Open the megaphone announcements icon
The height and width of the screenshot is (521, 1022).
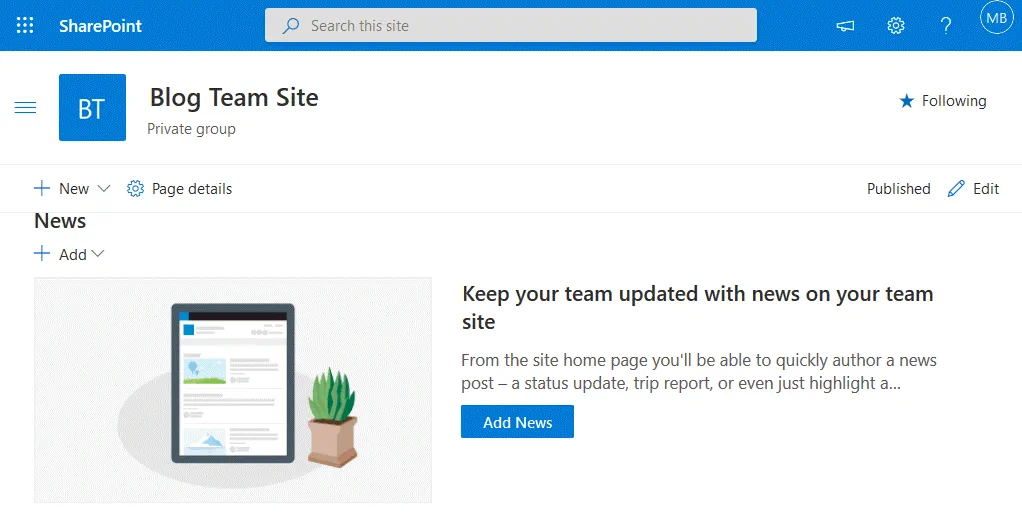click(845, 26)
